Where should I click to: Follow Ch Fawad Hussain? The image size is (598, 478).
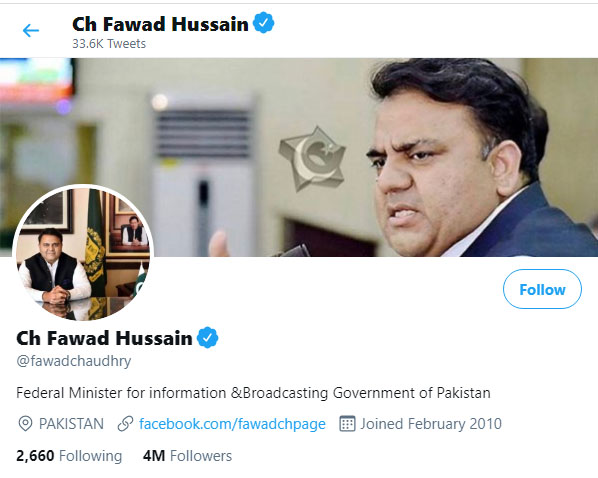point(542,289)
